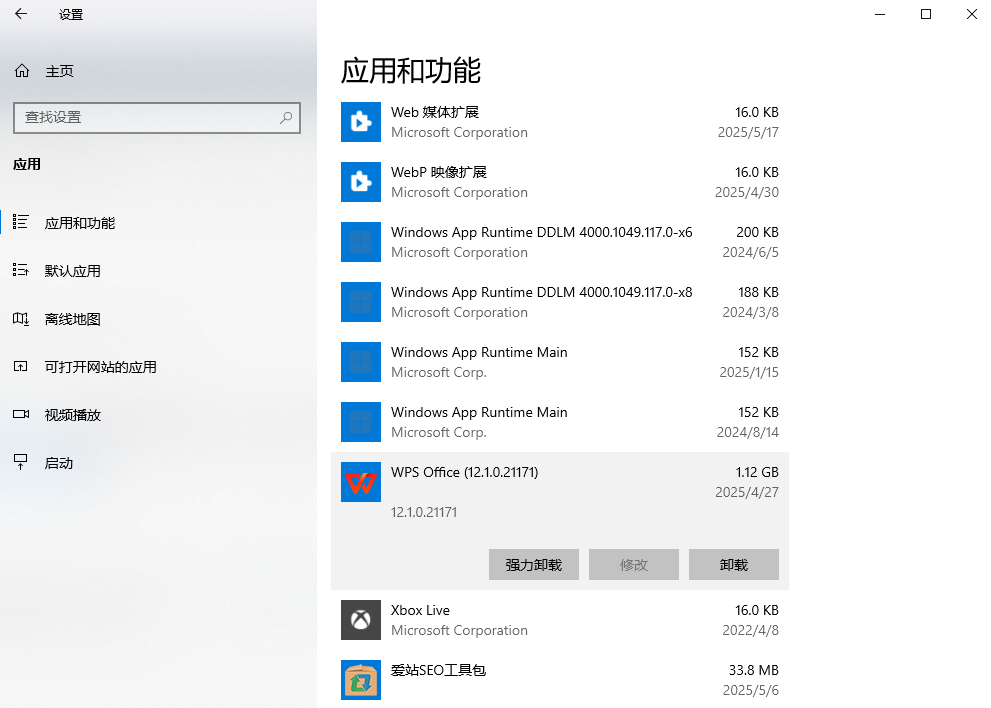The image size is (991, 708).
Task: Click the WebP 映像扩展 app icon
Action: [361, 182]
